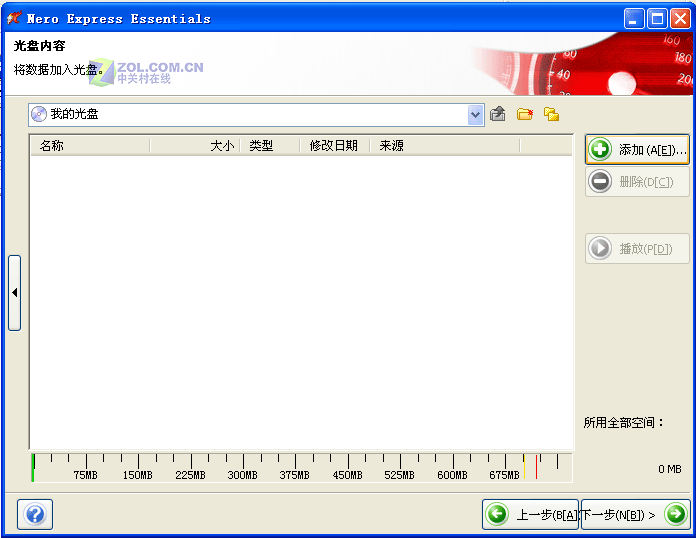The width and height of the screenshot is (696, 538).
Task: Click the go up one folder icon
Action: pyautogui.click(x=498, y=114)
